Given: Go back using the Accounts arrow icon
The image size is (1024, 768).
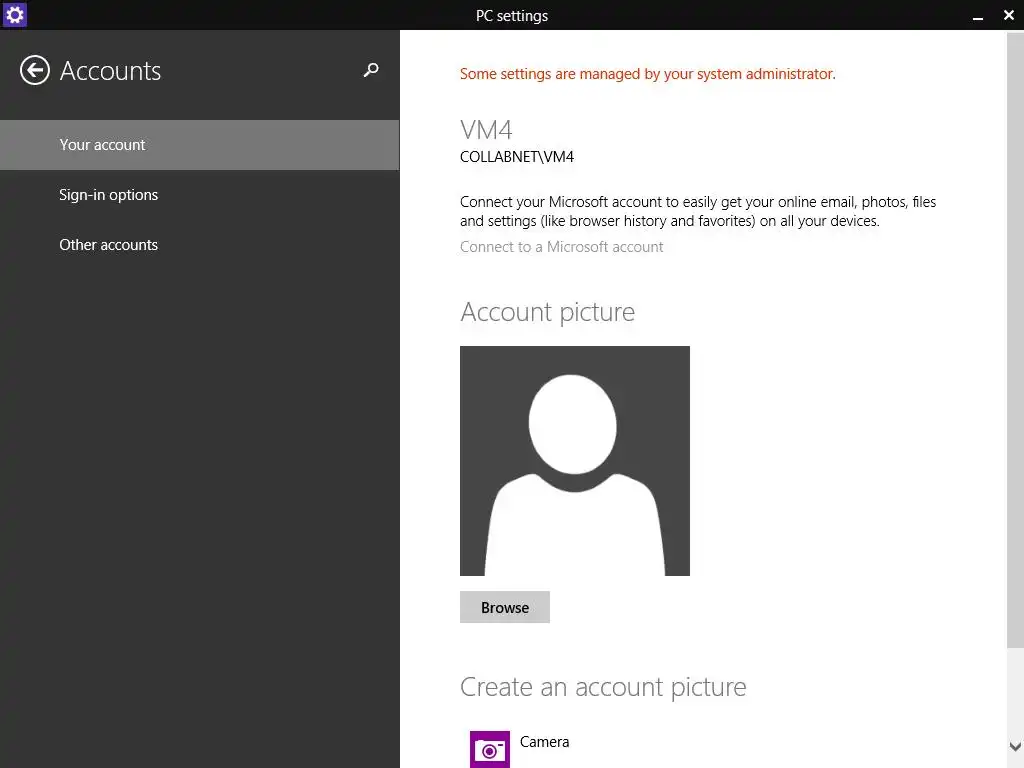Looking at the screenshot, I should tap(35, 71).
